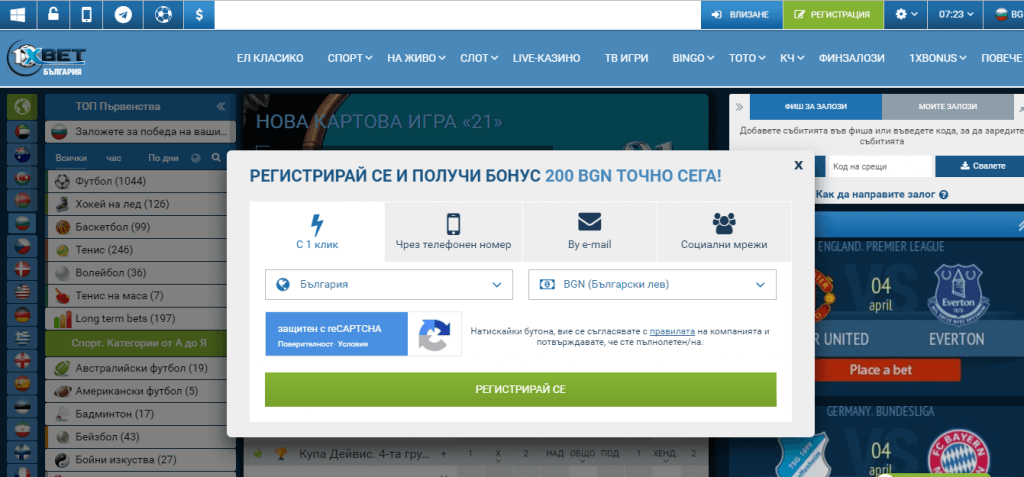Choose the Социални мрежи tab

click(x=723, y=232)
